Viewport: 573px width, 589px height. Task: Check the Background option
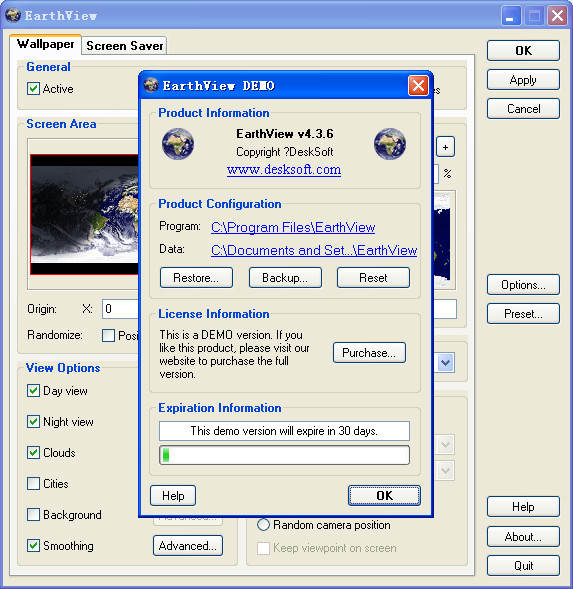33,514
